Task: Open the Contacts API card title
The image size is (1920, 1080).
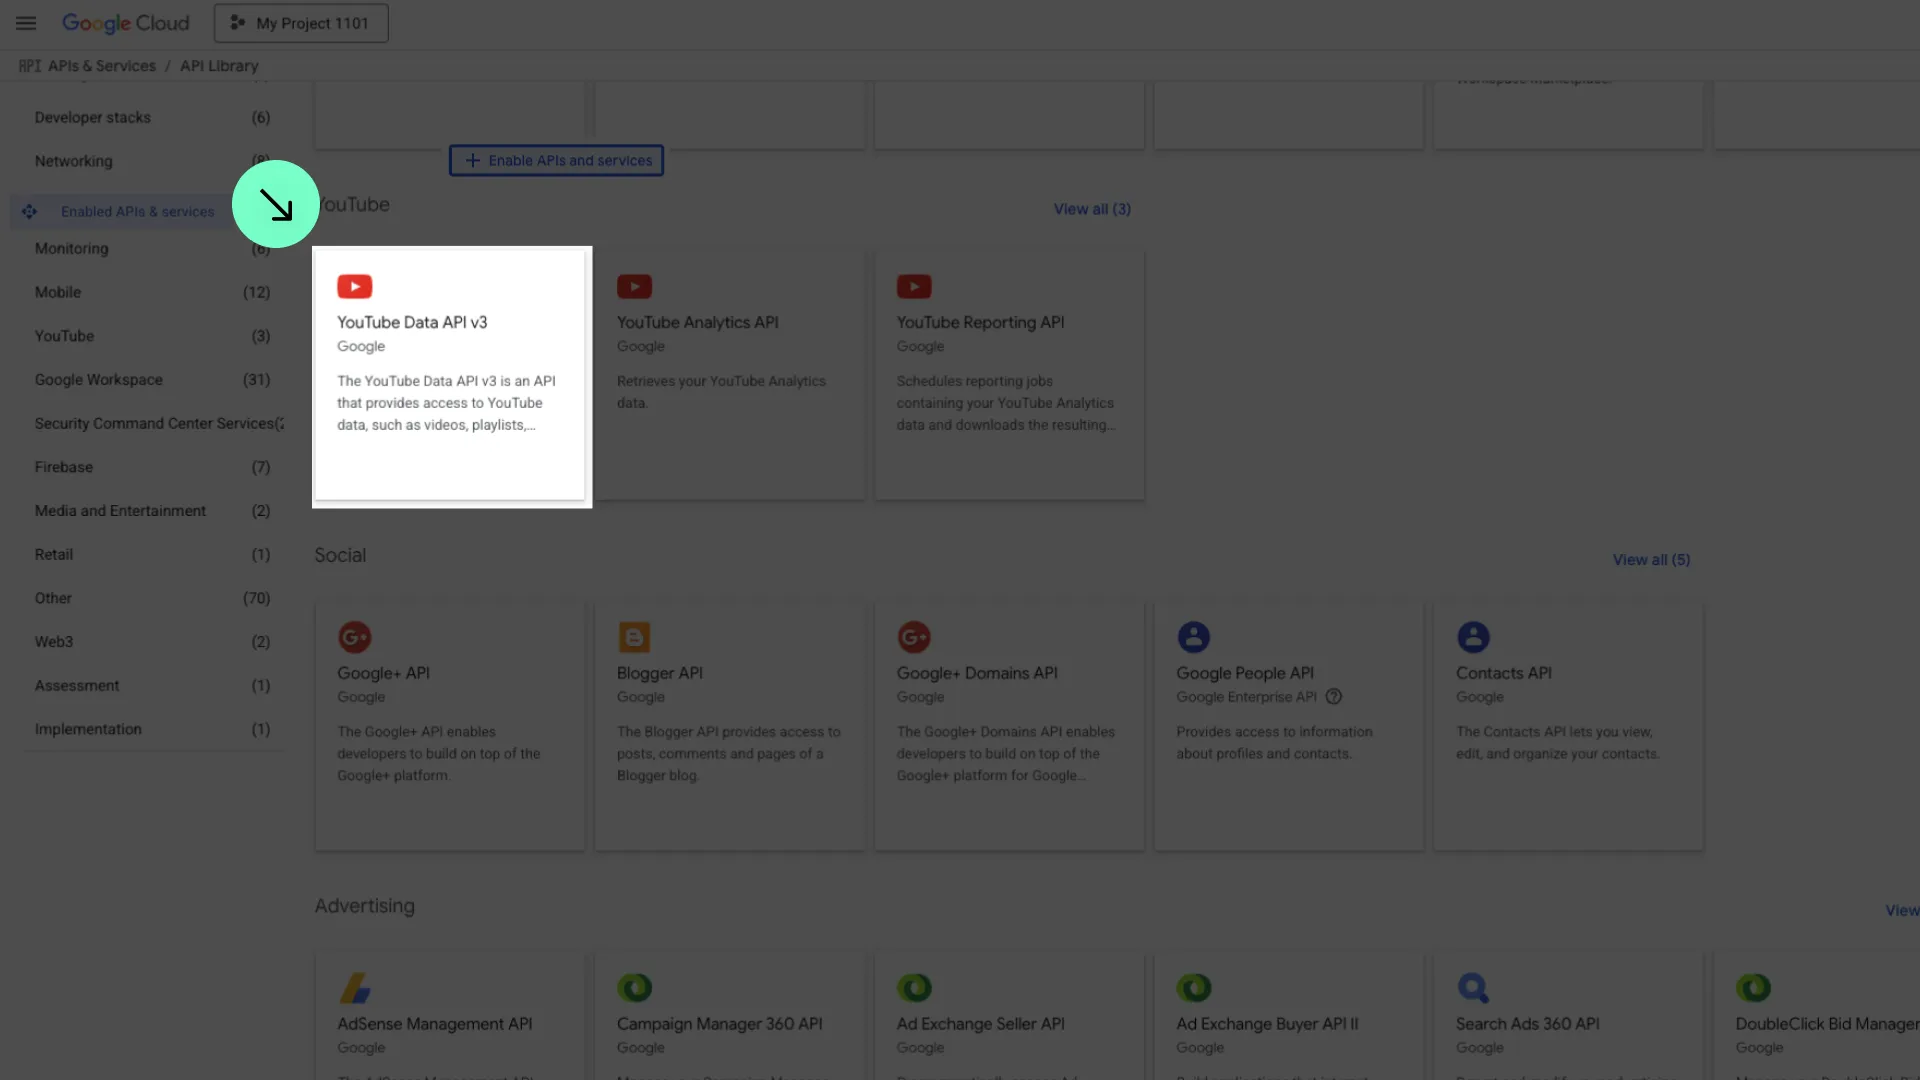Action: (x=1503, y=673)
